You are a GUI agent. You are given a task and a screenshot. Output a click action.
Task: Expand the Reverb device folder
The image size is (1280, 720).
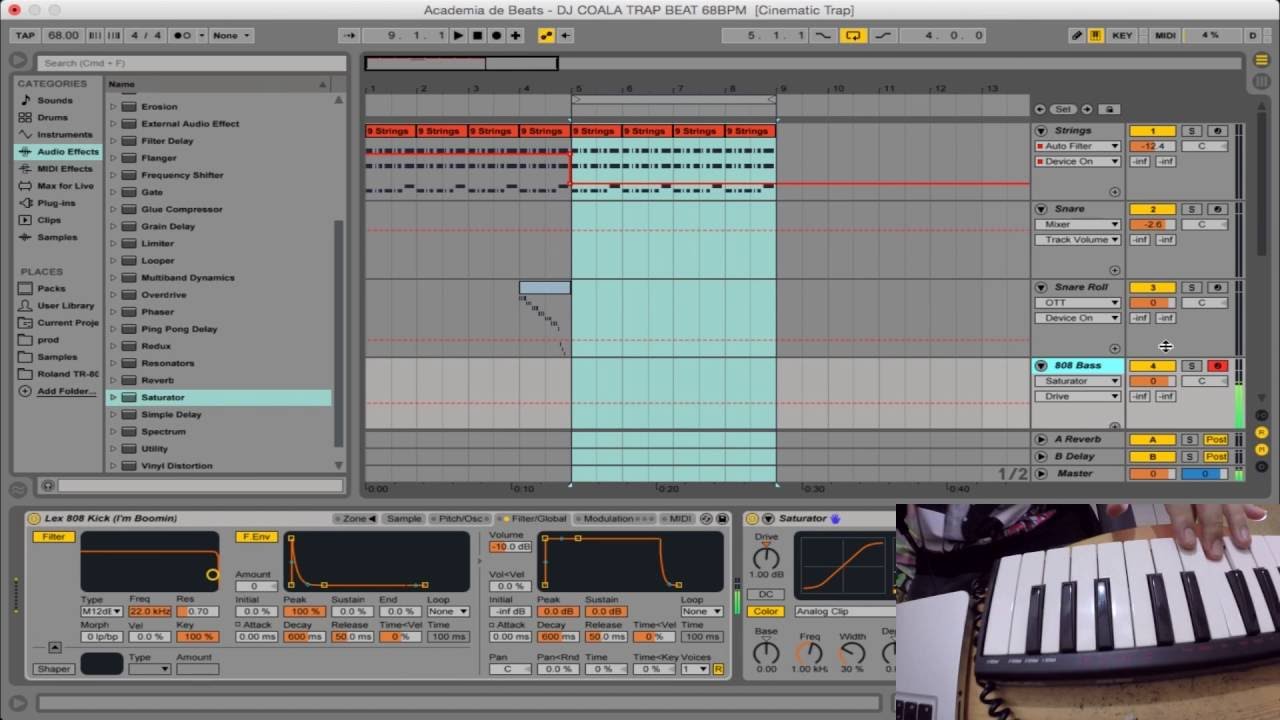click(x=113, y=380)
